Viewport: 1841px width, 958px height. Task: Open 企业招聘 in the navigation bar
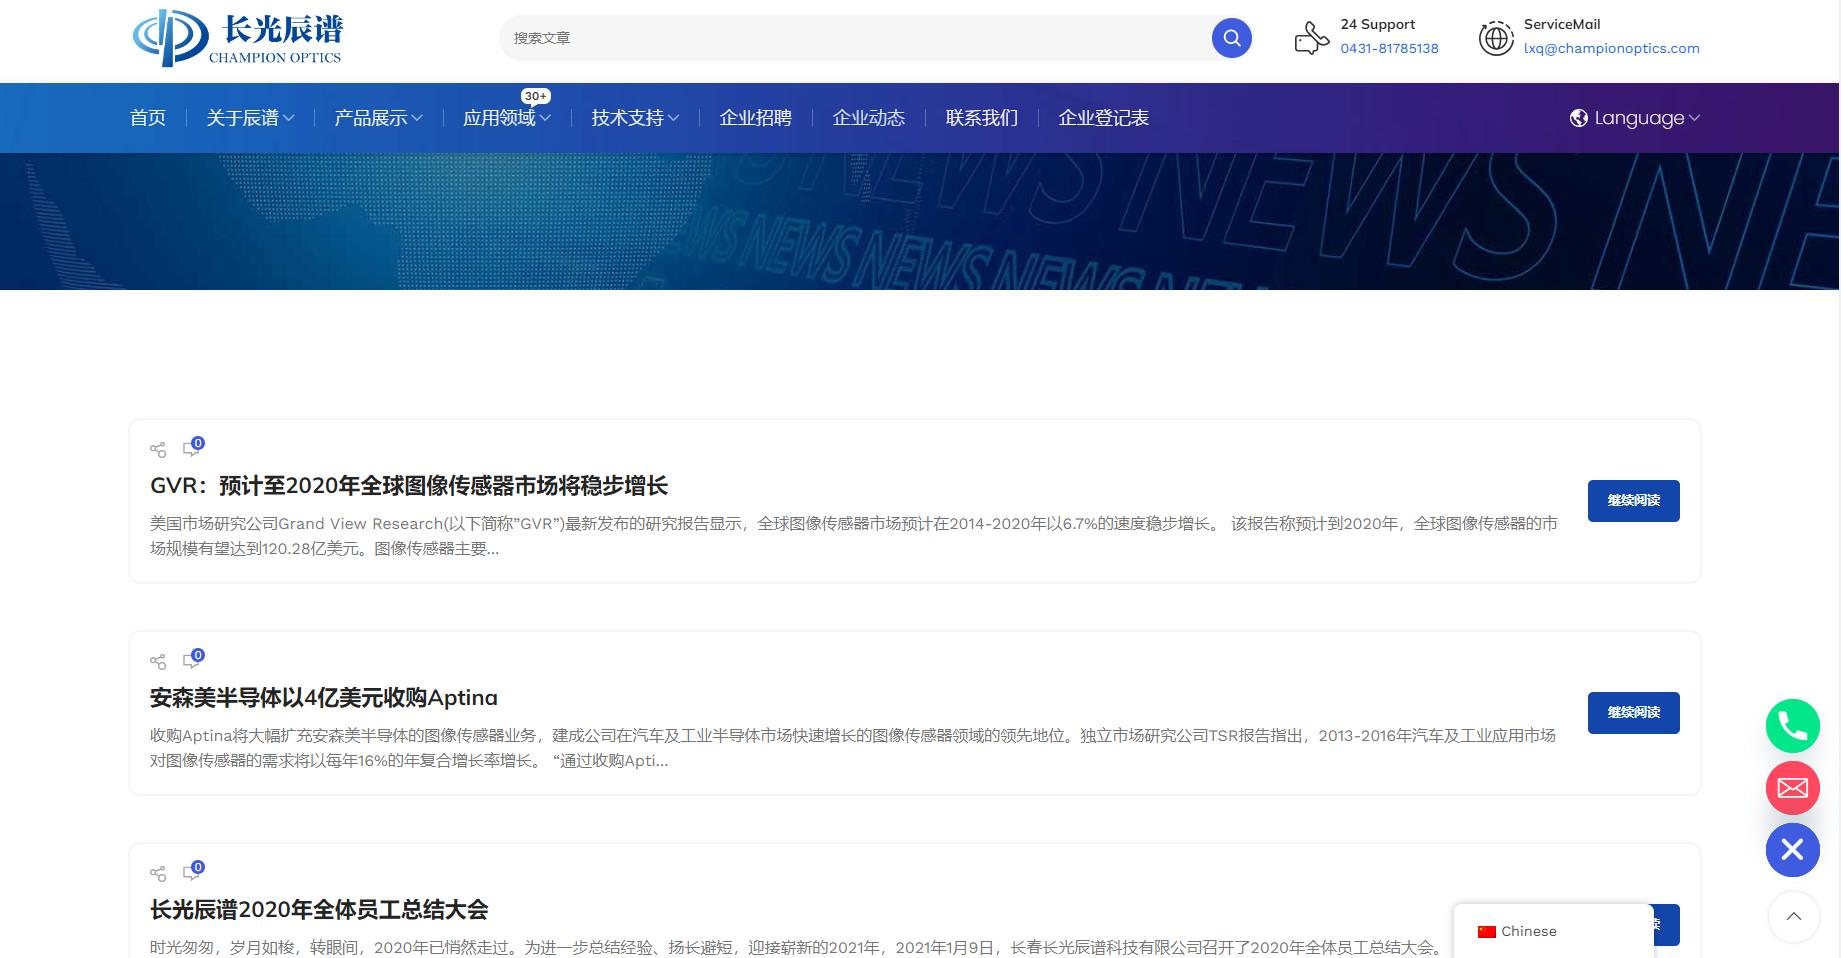pos(756,118)
